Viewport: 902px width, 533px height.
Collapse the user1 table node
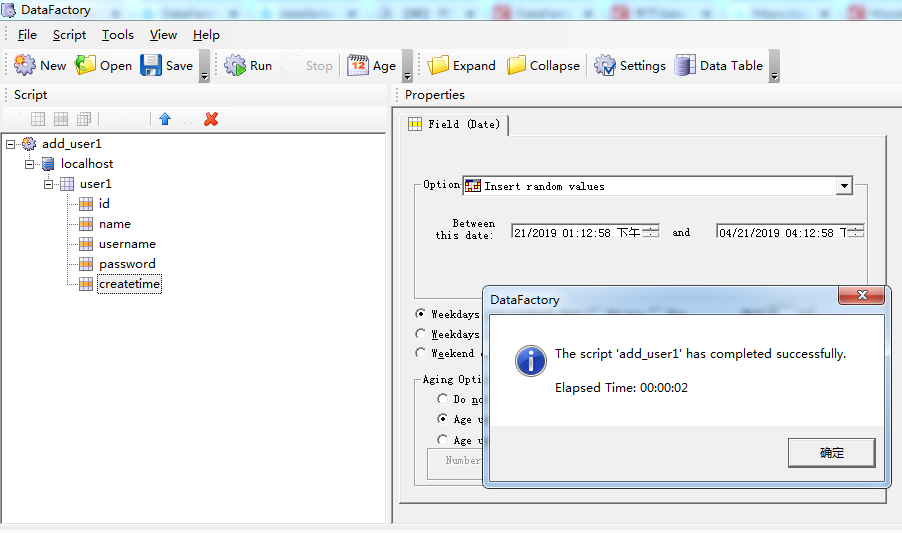point(48,184)
